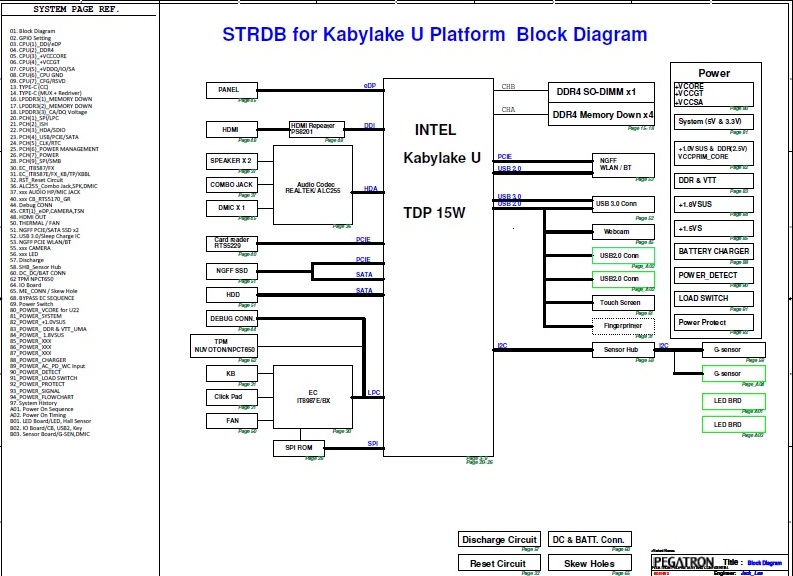Viewport: 793px width, 576px height.
Task: Select the TDP 15W text
Action: (x=434, y=213)
